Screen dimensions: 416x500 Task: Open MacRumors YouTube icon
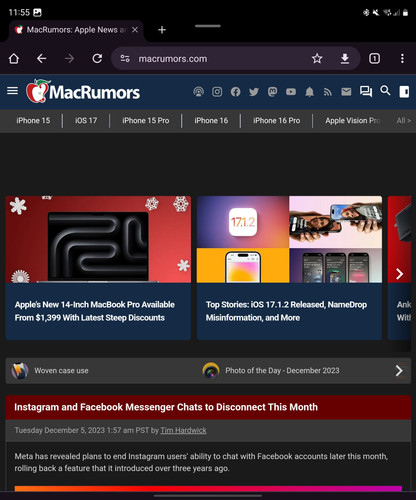[291, 91]
